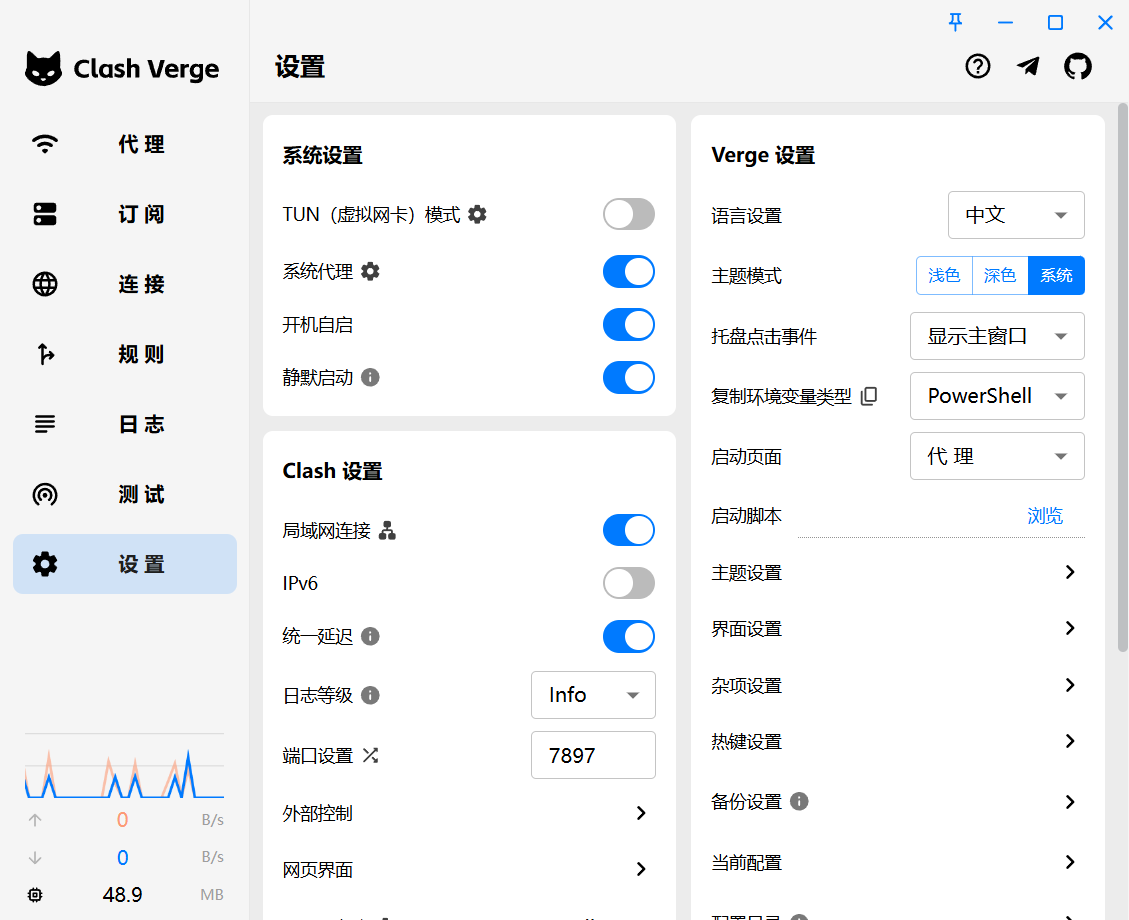Turn on TUN（虚拟网卡）模式
This screenshot has width=1129, height=920.
pos(628,214)
